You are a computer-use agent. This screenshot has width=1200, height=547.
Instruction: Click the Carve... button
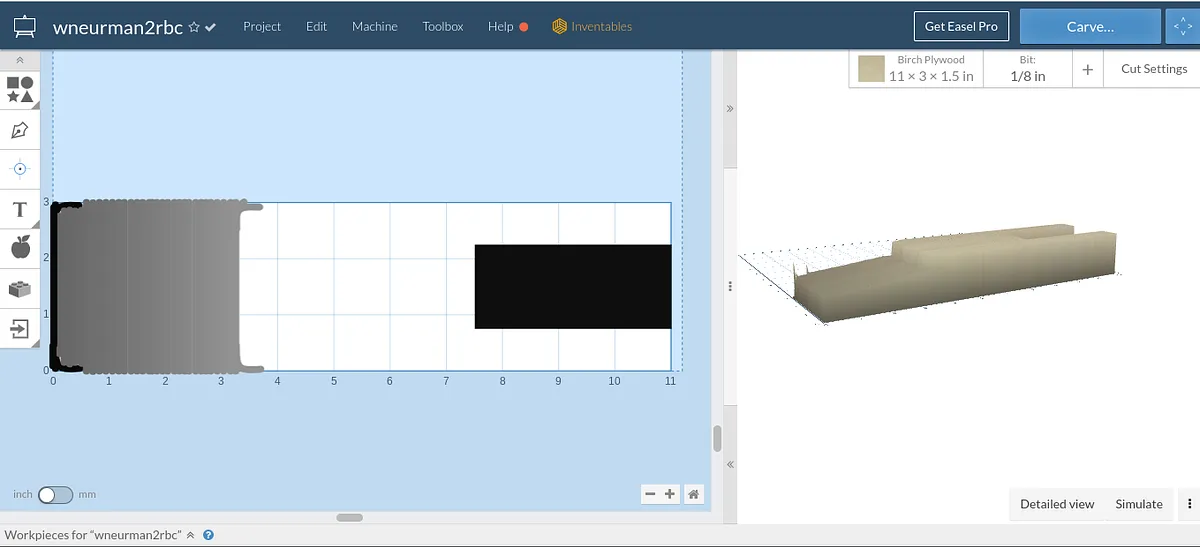pyautogui.click(x=1090, y=27)
